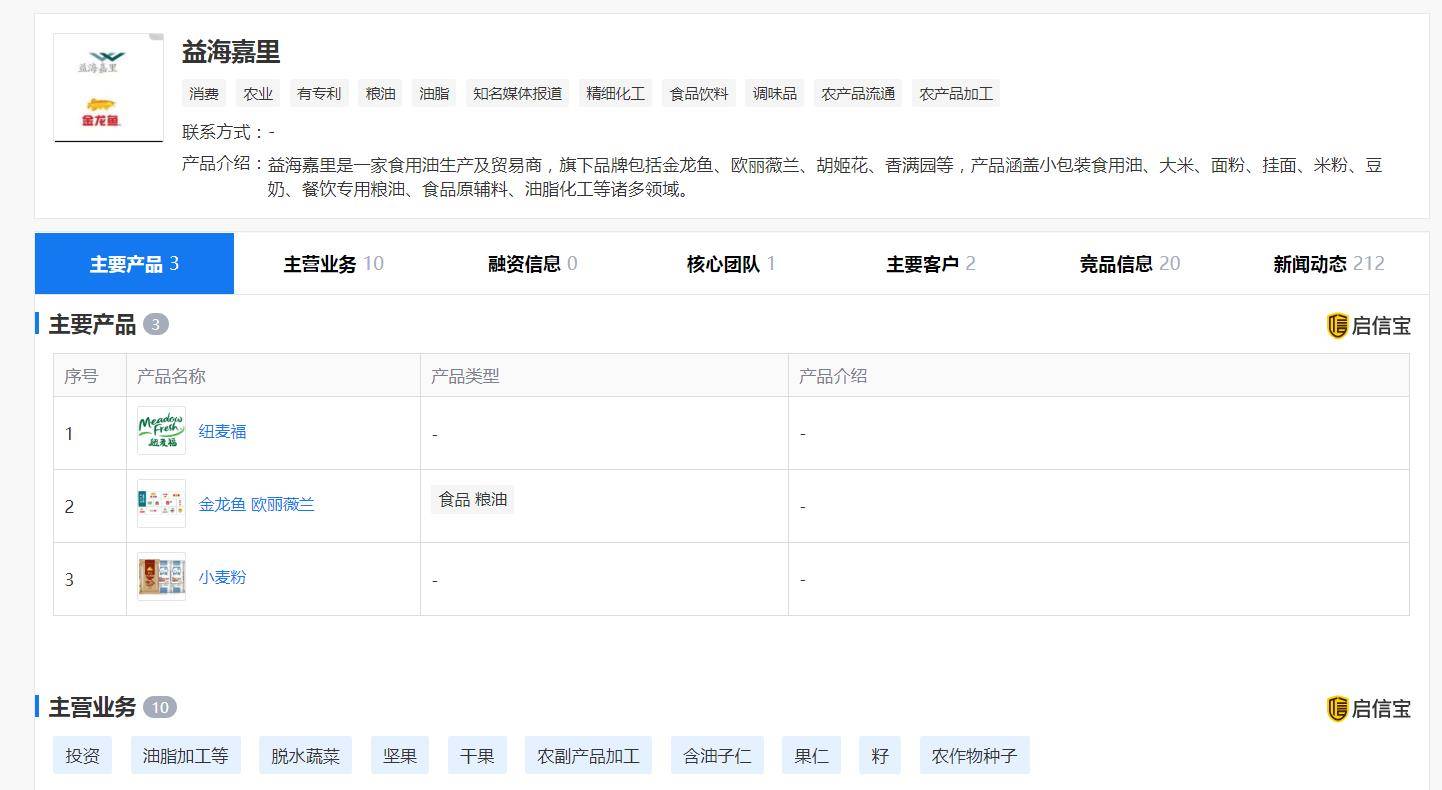
Task: Click the 农业 tag
Action: click(x=258, y=94)
